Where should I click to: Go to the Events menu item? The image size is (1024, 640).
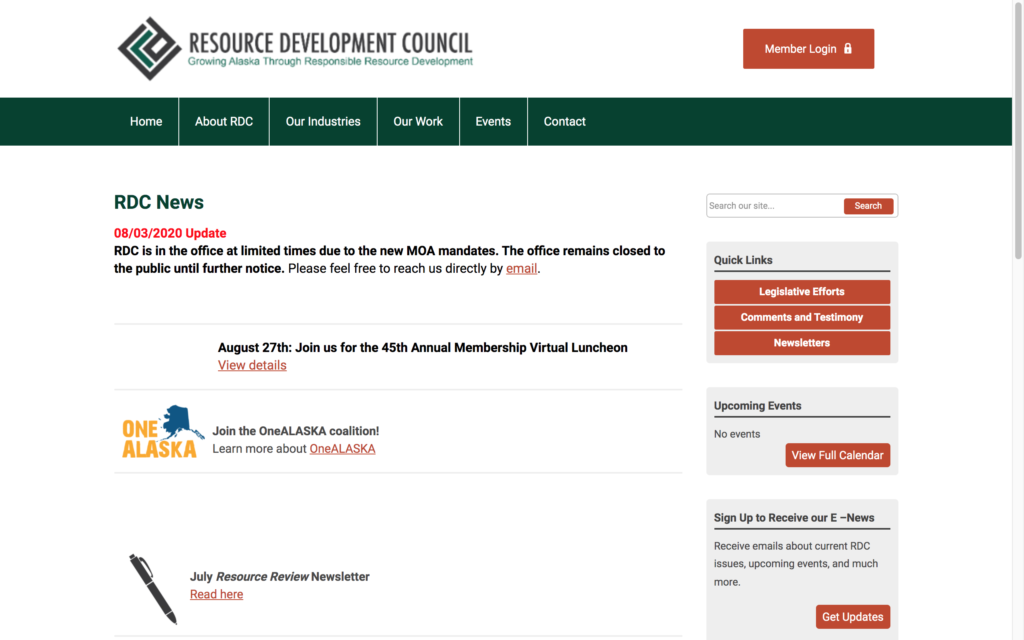493,122
